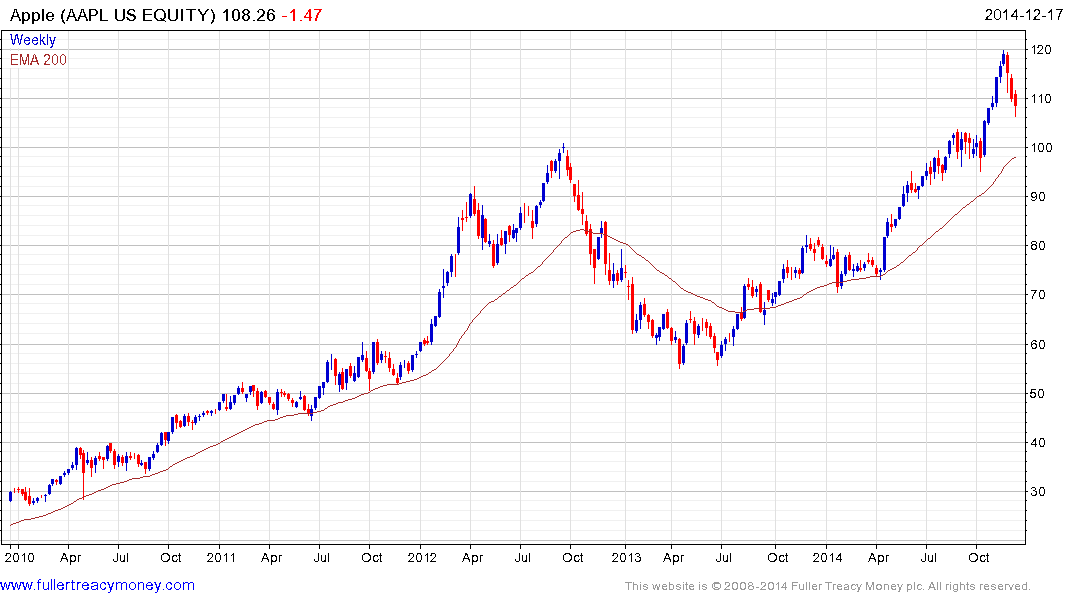Click the 60 price axis label
1075x600 pixels.
pos(1038,344)
